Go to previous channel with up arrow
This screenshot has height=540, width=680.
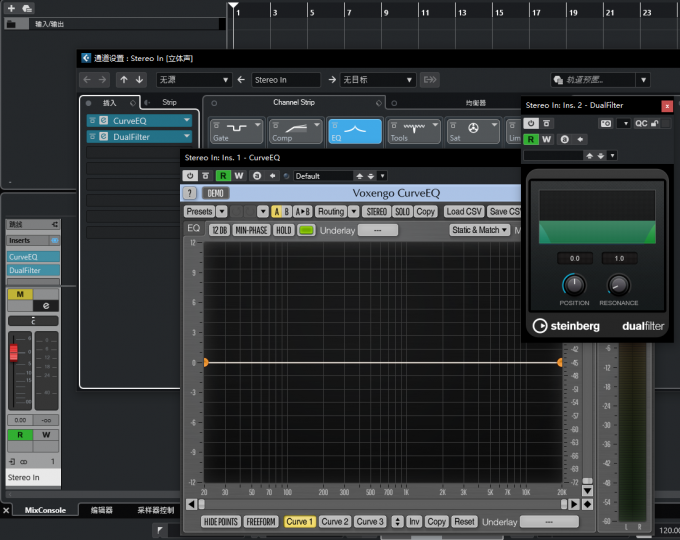coord(124,80)
